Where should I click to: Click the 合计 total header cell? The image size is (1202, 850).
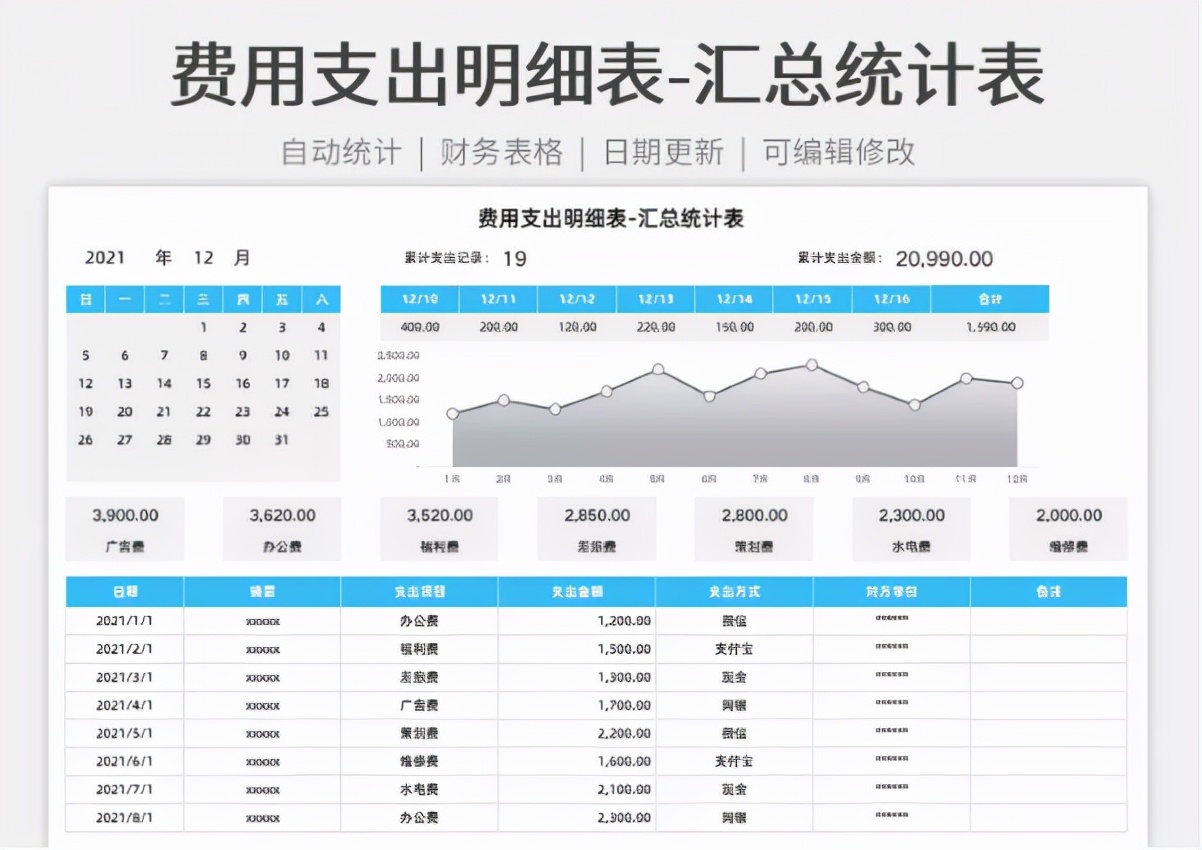click(990, 299)
